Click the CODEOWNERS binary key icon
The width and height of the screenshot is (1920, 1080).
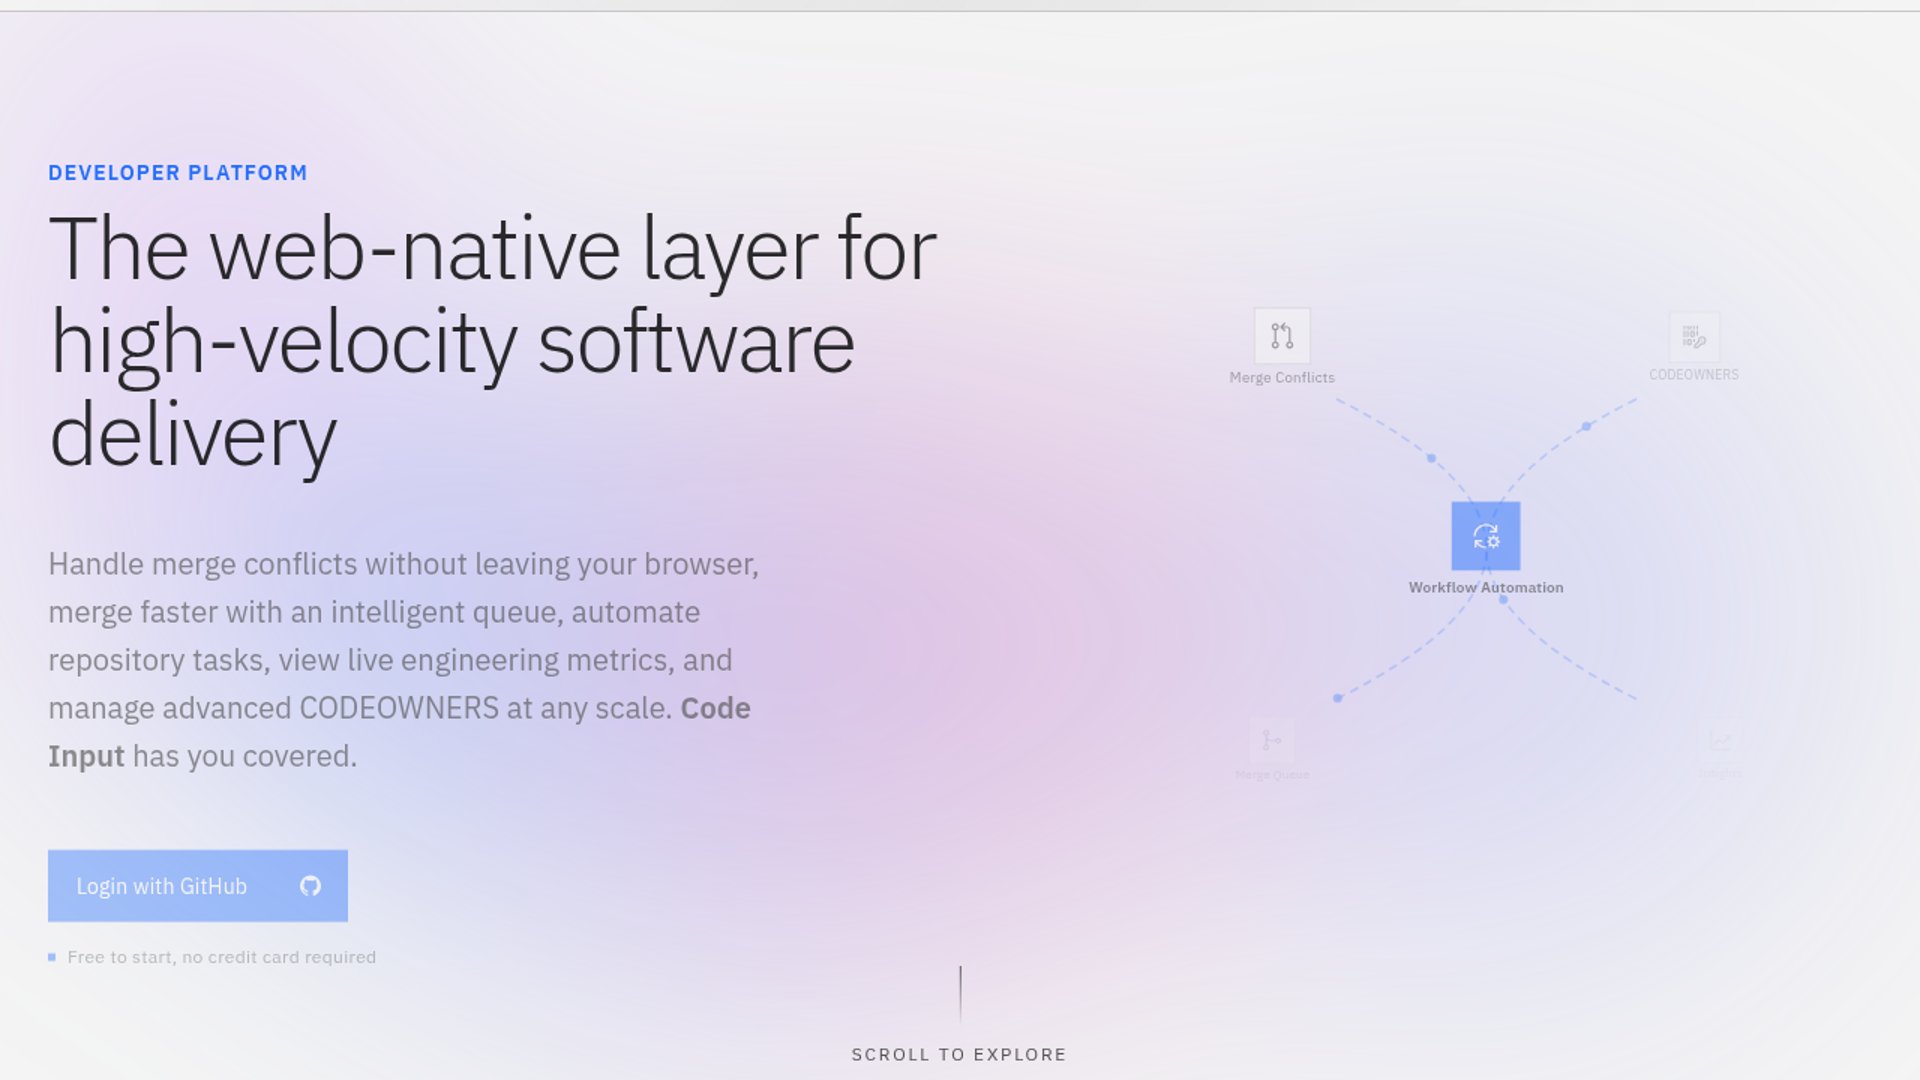point(1694,336)
